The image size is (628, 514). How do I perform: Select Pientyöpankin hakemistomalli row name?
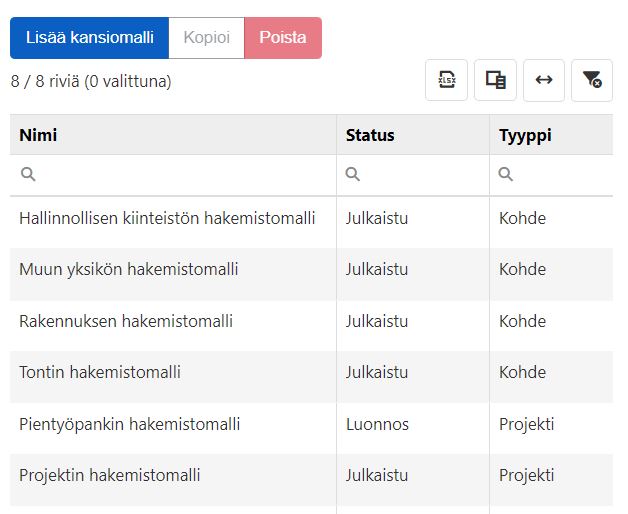tap(129, 424)
